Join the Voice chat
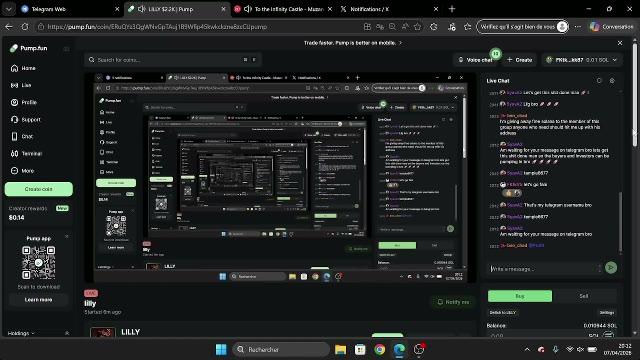640x360 pixels. click(476, 60)
